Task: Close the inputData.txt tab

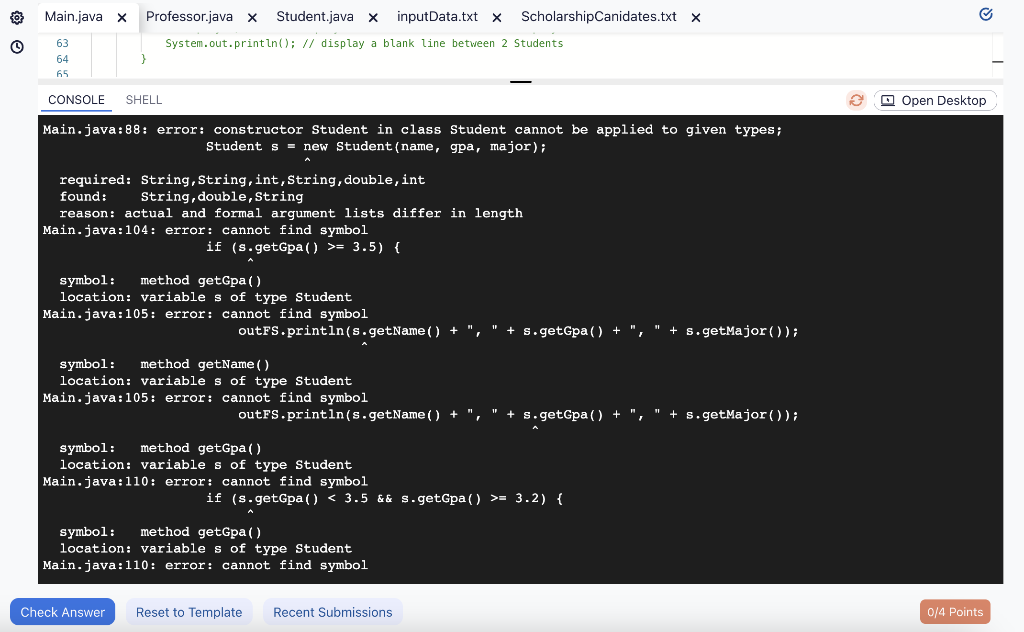Action: (x=496, y=17)
